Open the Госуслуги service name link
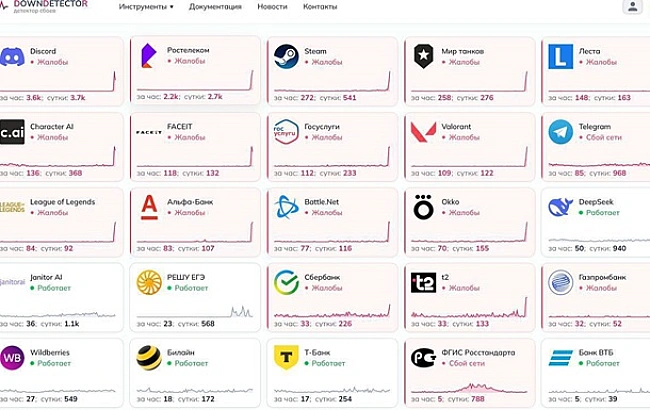Image resolution: width=650 pixels, height=410 pixels. pyautogui.click(x=322, y=127)
